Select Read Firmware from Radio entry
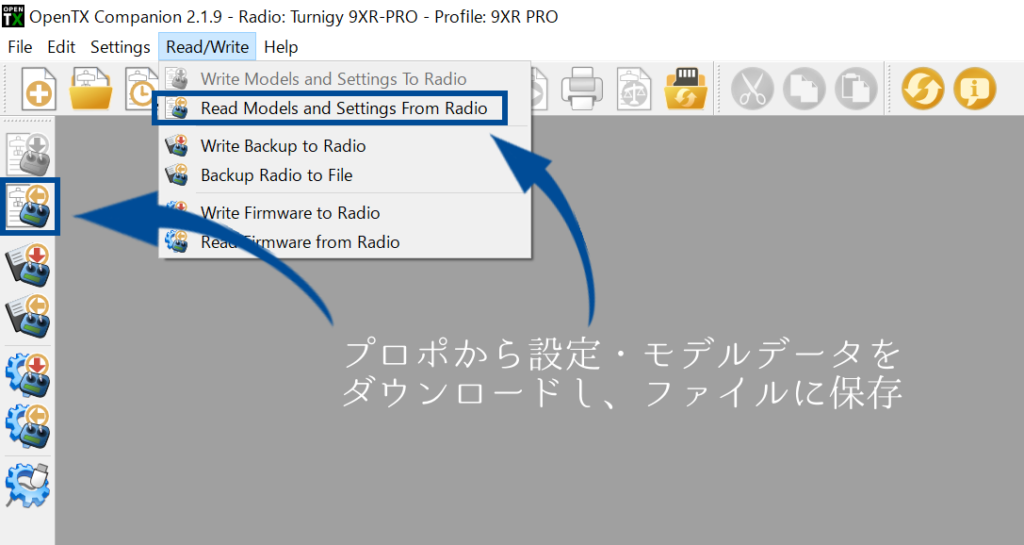Image resolution: width=1024 pixels, height=545 pixels. point(345,242)
